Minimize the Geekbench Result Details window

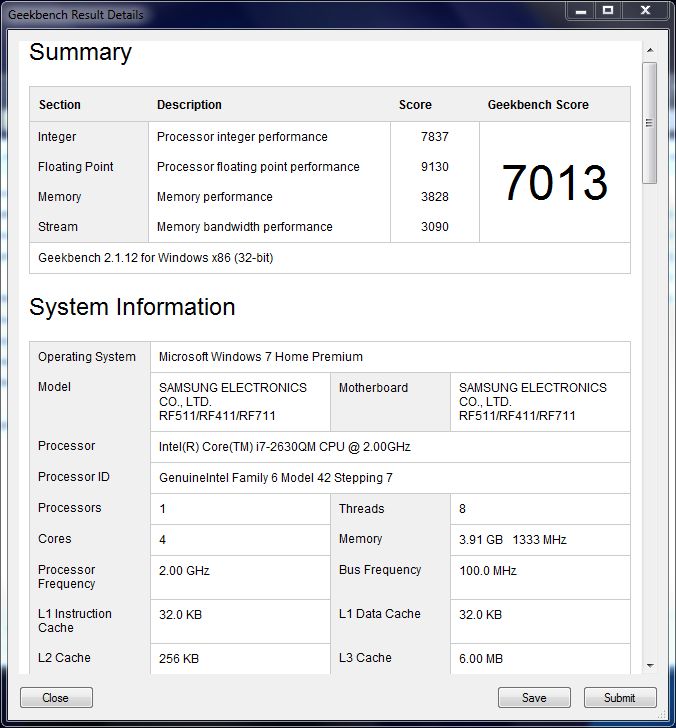581,11
